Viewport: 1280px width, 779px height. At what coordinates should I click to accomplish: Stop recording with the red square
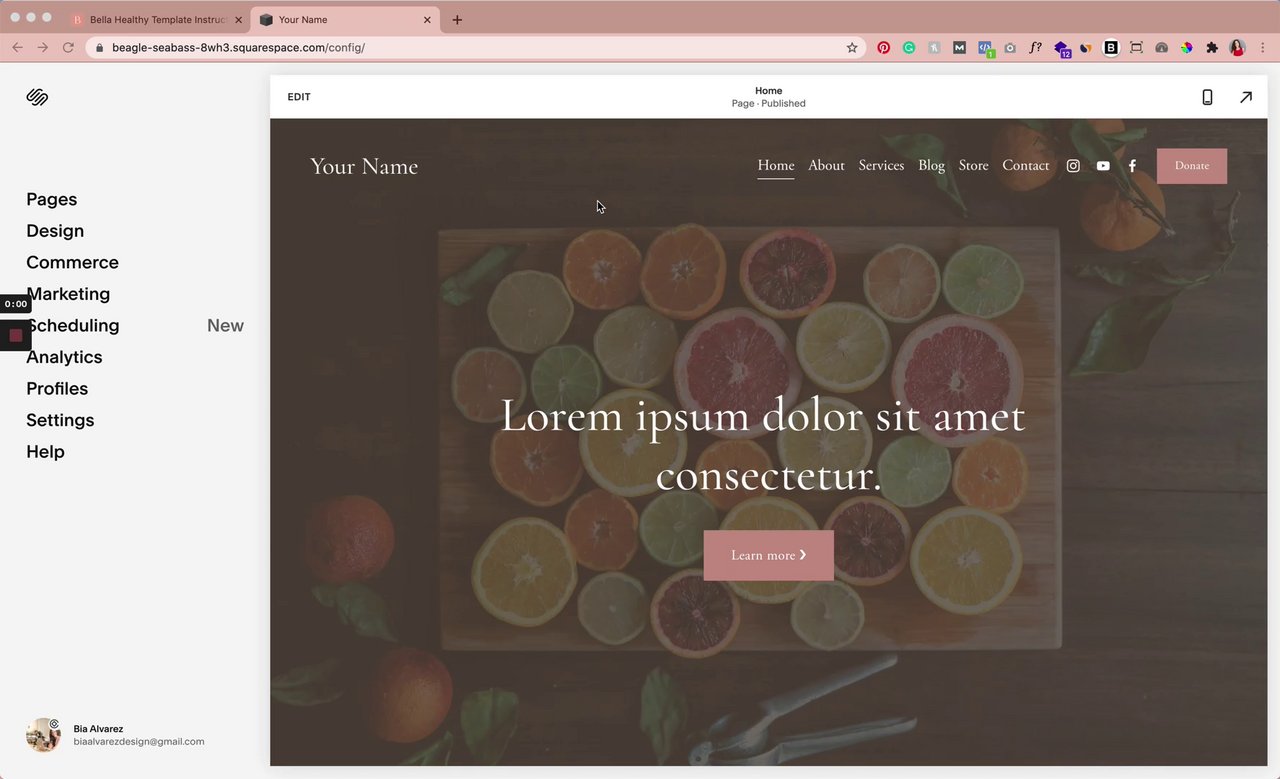click(16, 335)
